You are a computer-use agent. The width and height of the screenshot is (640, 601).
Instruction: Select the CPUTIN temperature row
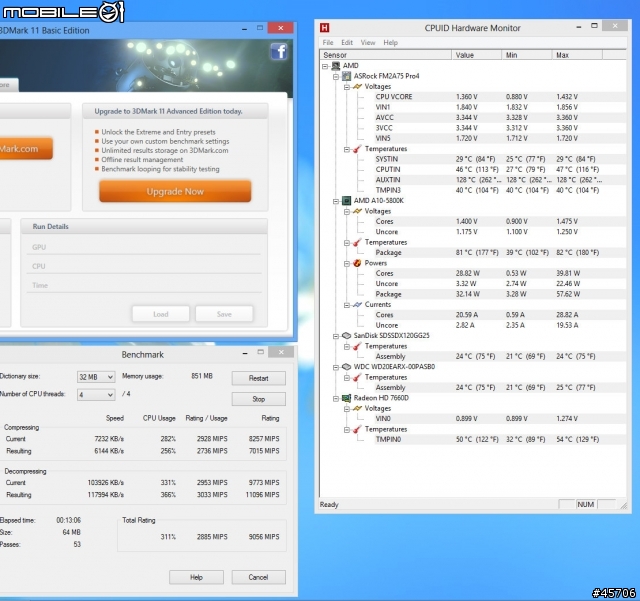pyautogui.click(x=500, y=169)
